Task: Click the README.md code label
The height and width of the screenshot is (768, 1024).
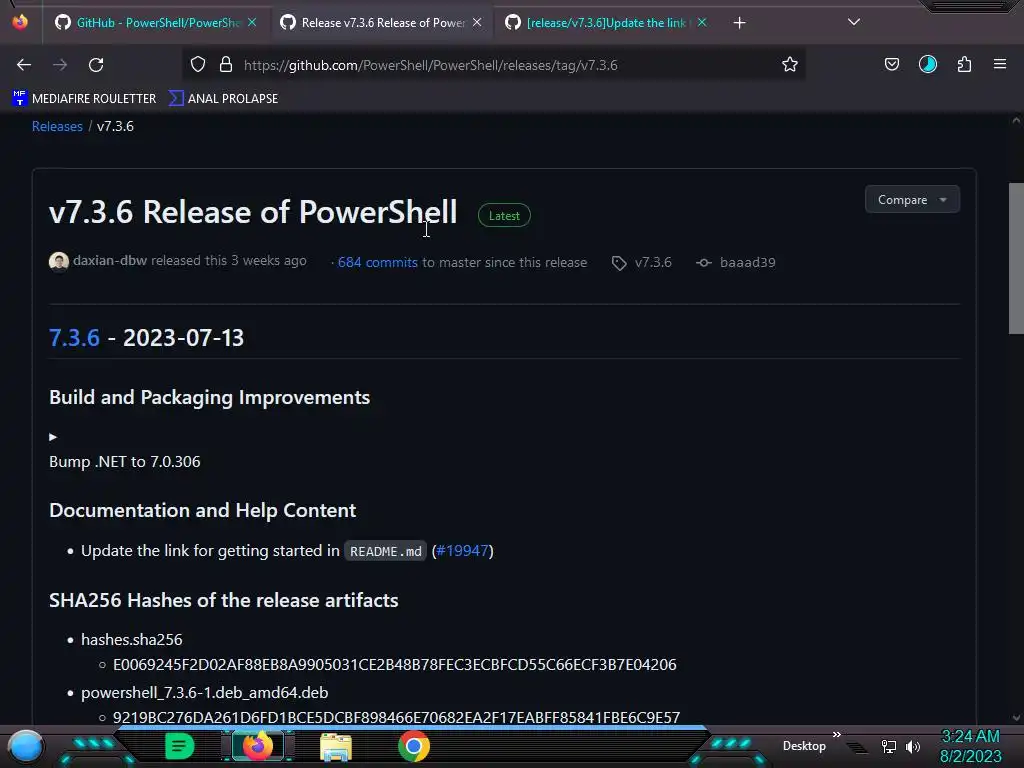Action: (x=385, y=551)
